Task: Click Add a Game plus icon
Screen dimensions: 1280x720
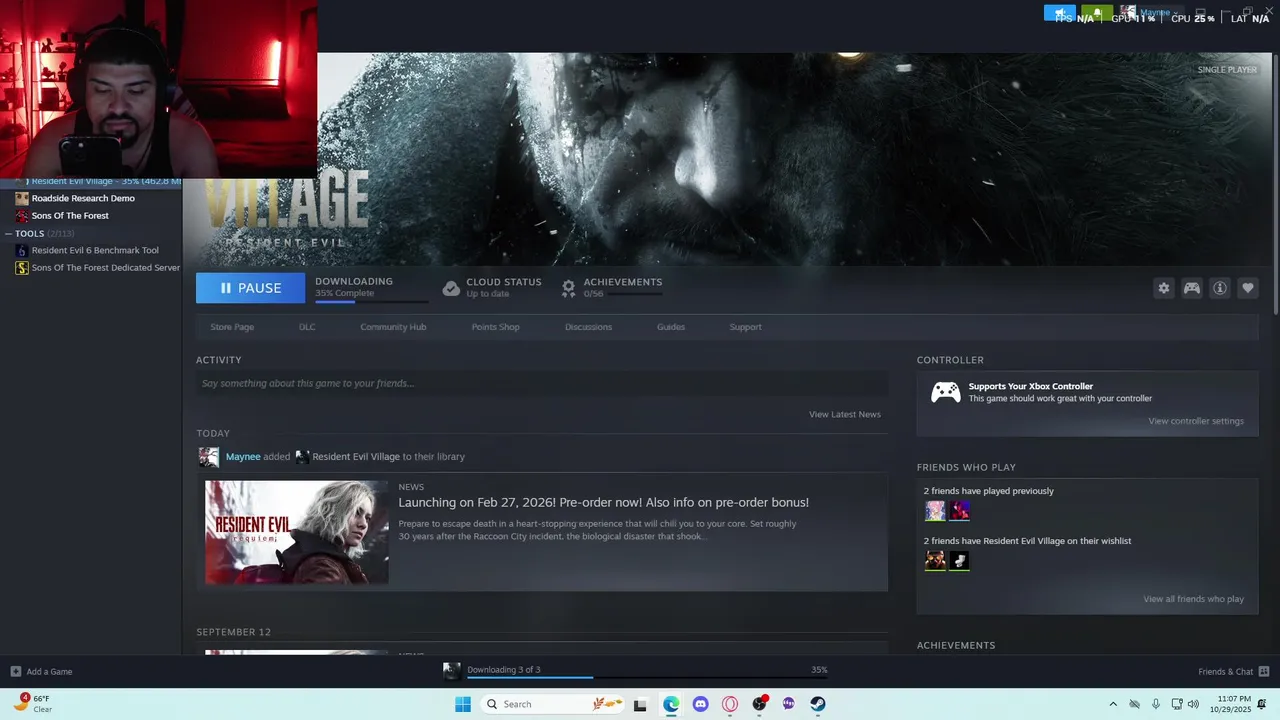Action: [x=15, y=672]
